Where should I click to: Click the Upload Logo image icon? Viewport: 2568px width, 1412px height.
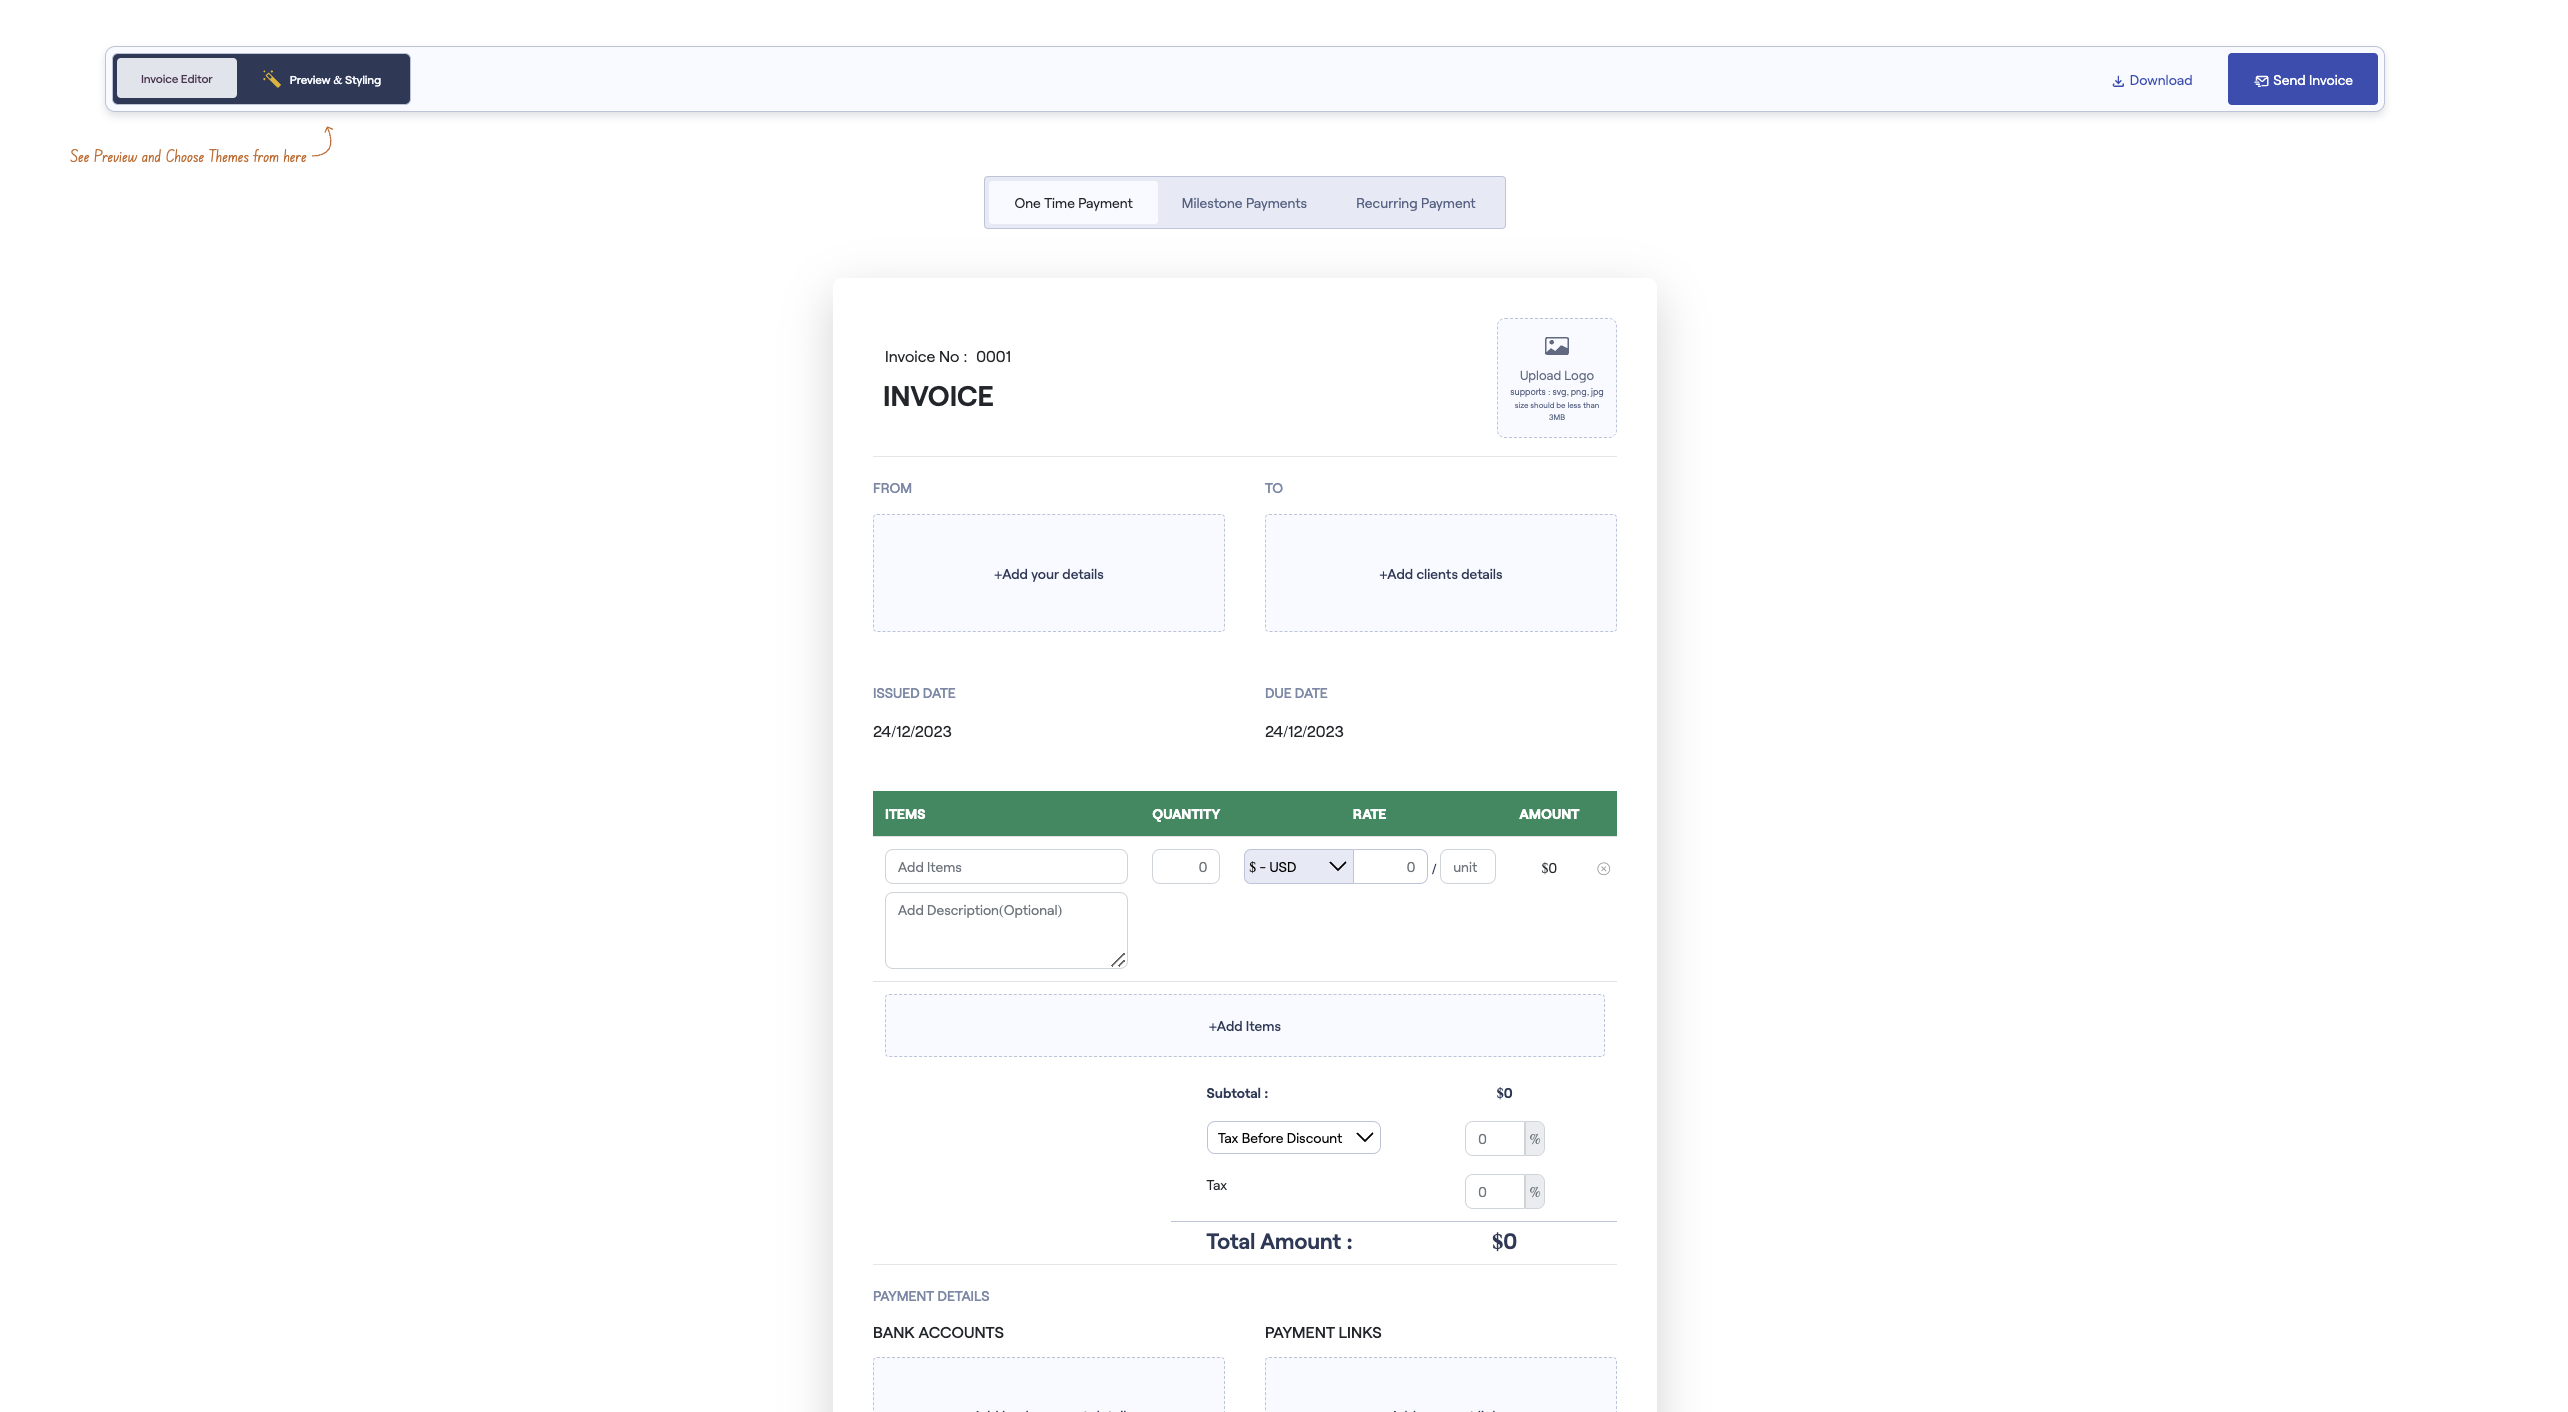(1556, 346)
